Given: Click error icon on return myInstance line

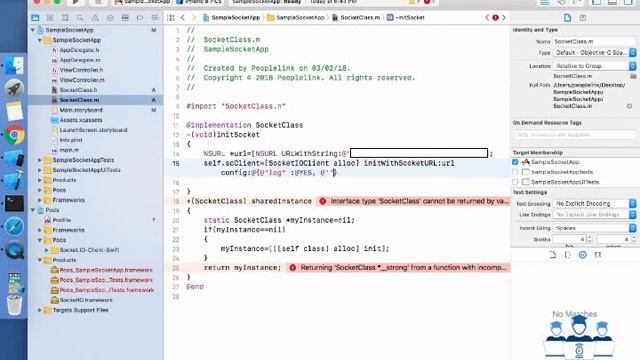Looking at the screenshot, I should (x=293, y=268).
